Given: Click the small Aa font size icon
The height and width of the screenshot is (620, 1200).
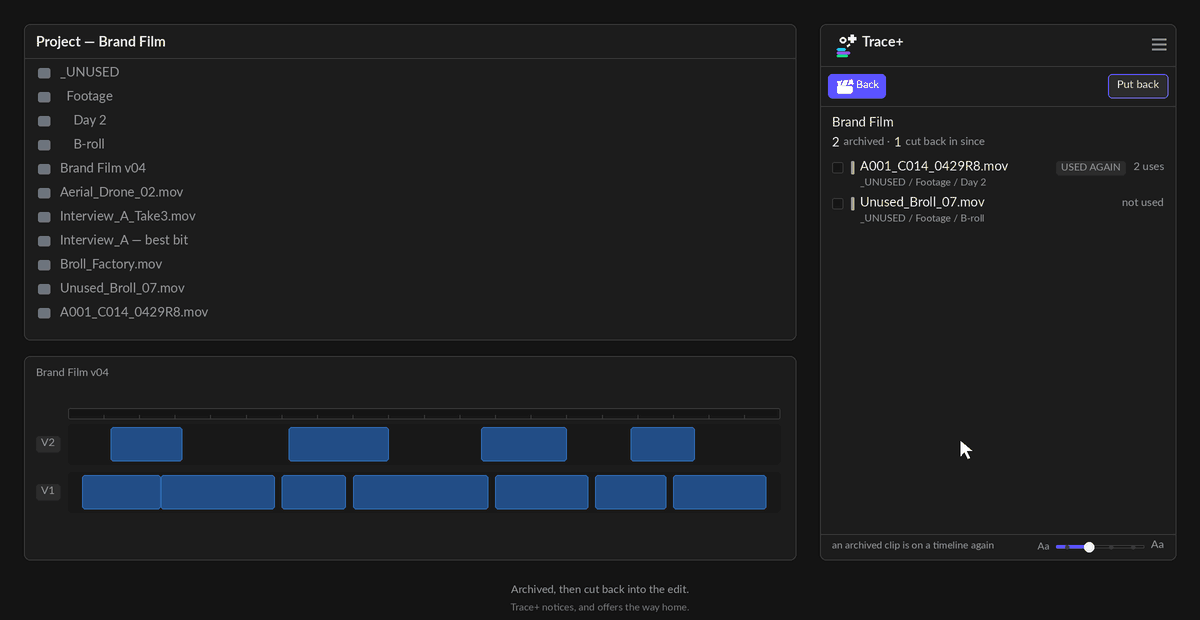Looking at the screenshot, I should click(x=1043, y=546).
